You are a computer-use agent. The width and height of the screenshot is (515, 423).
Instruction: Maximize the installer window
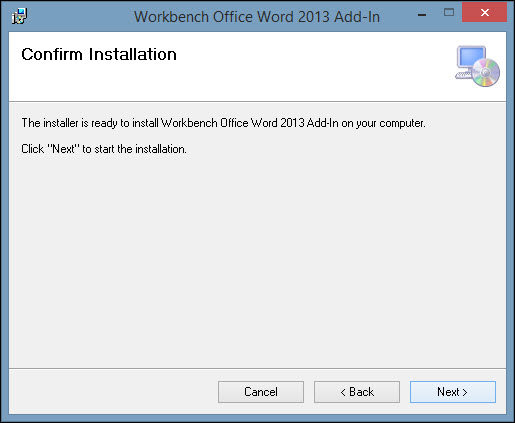click(x=449, y=13)
